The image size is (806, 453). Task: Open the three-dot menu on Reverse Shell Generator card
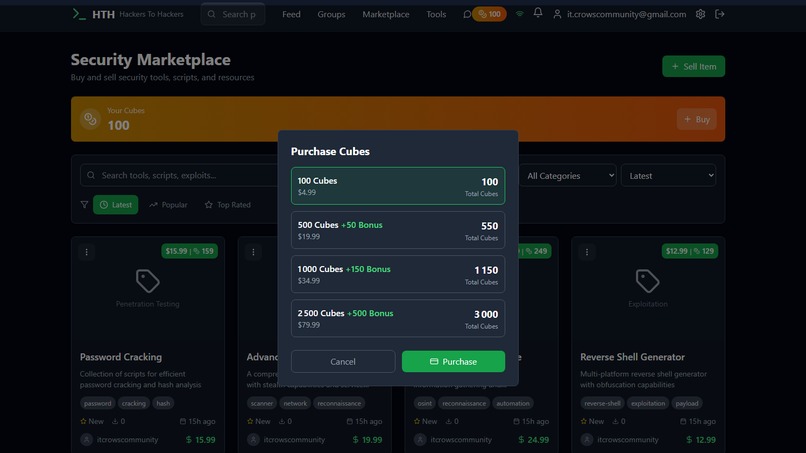pyautogui.click(x=587, y=252)
